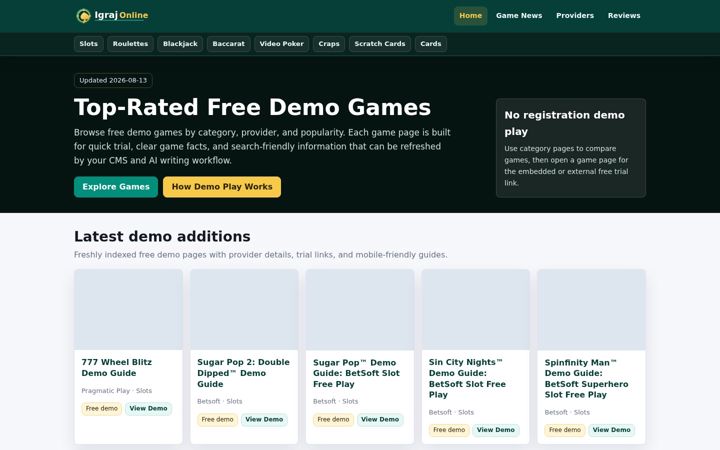
Task: Click the Updated 2026-08-13 badge
Action: 113,80
